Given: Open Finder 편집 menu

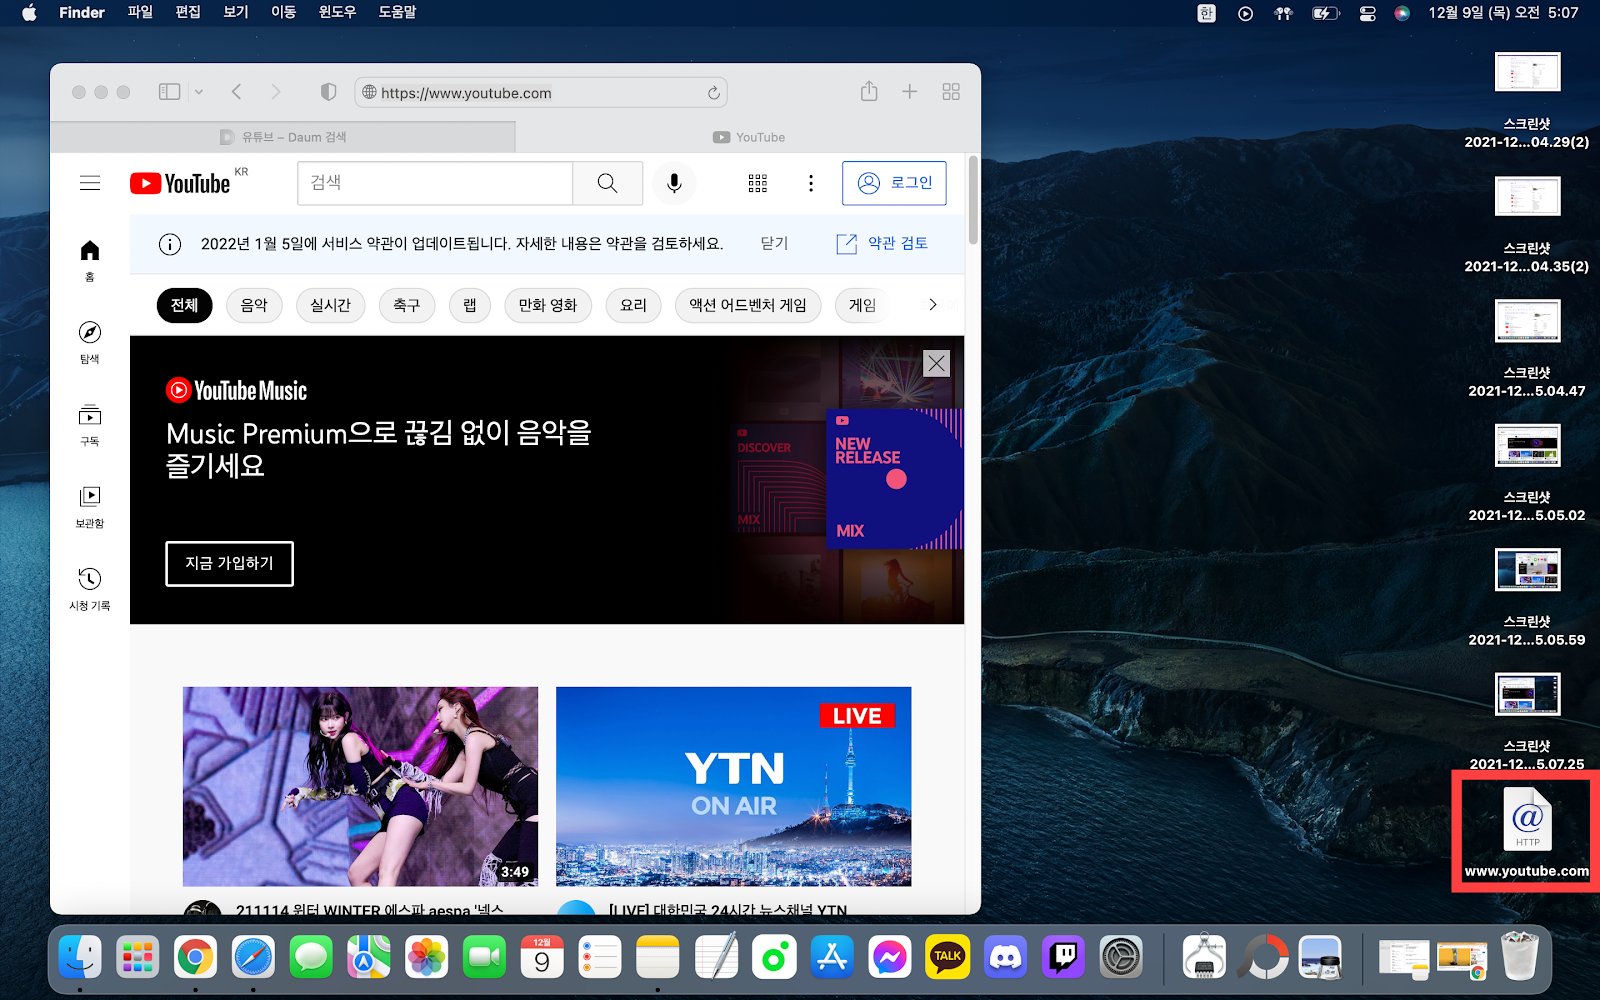Looking at the screenshot, I should [188, 12].
